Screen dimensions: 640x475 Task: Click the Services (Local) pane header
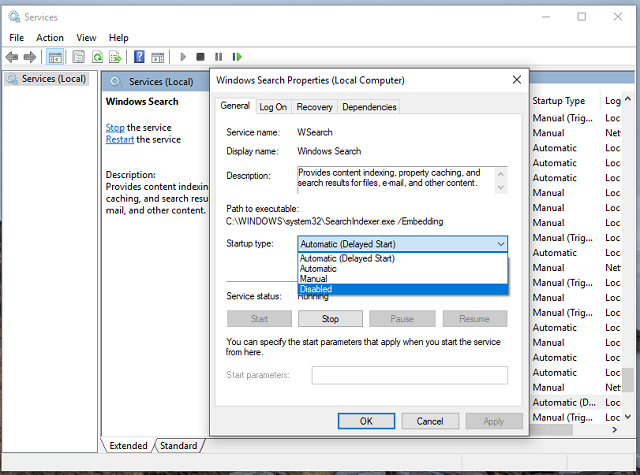(161, 82)
